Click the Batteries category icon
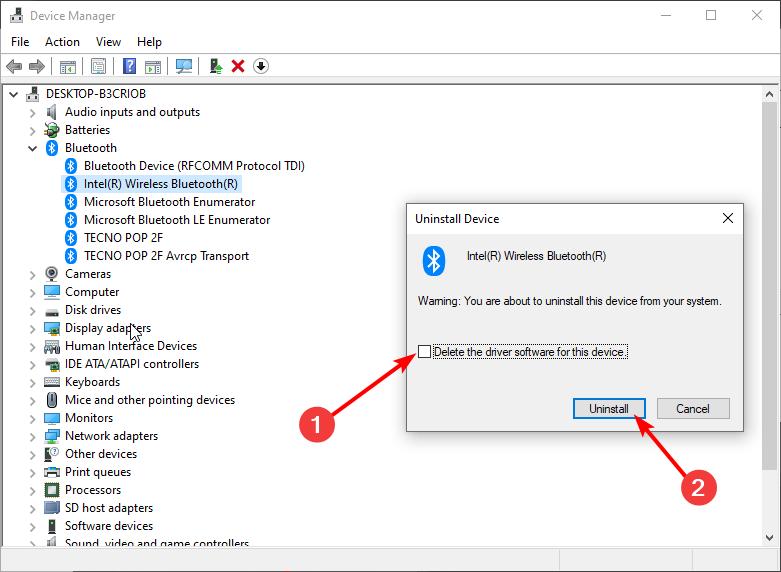 tap(52, 130)
